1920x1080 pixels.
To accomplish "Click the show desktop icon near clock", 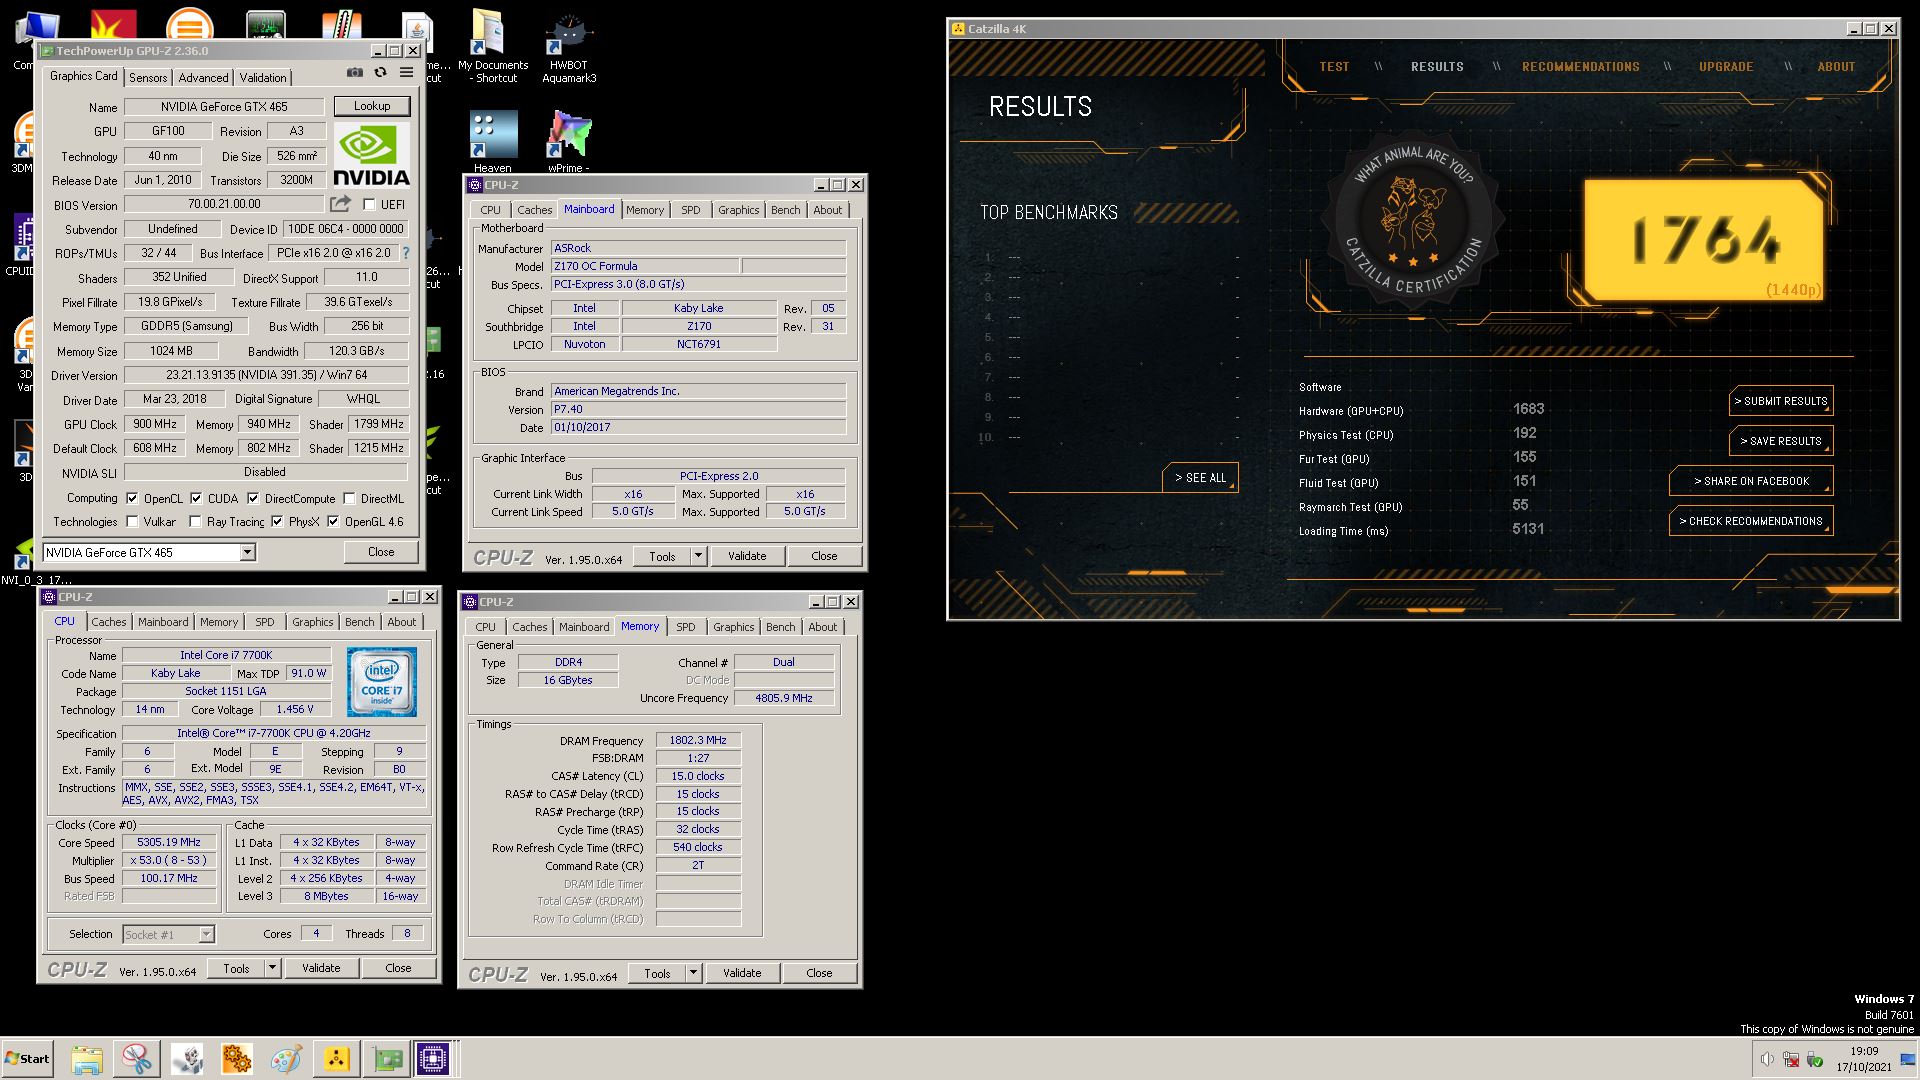I will point(1907,1060).
